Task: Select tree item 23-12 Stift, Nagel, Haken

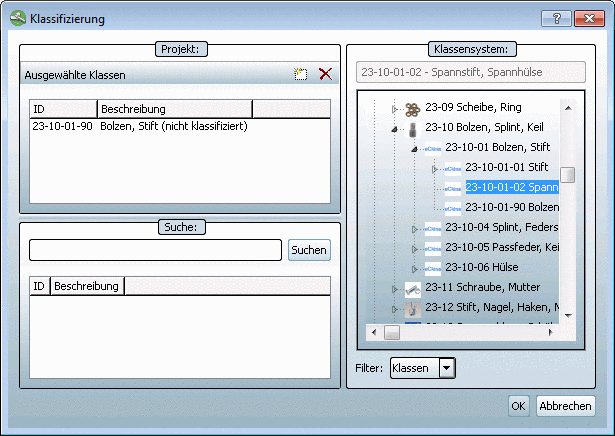Action: click(x=492, y=307)
